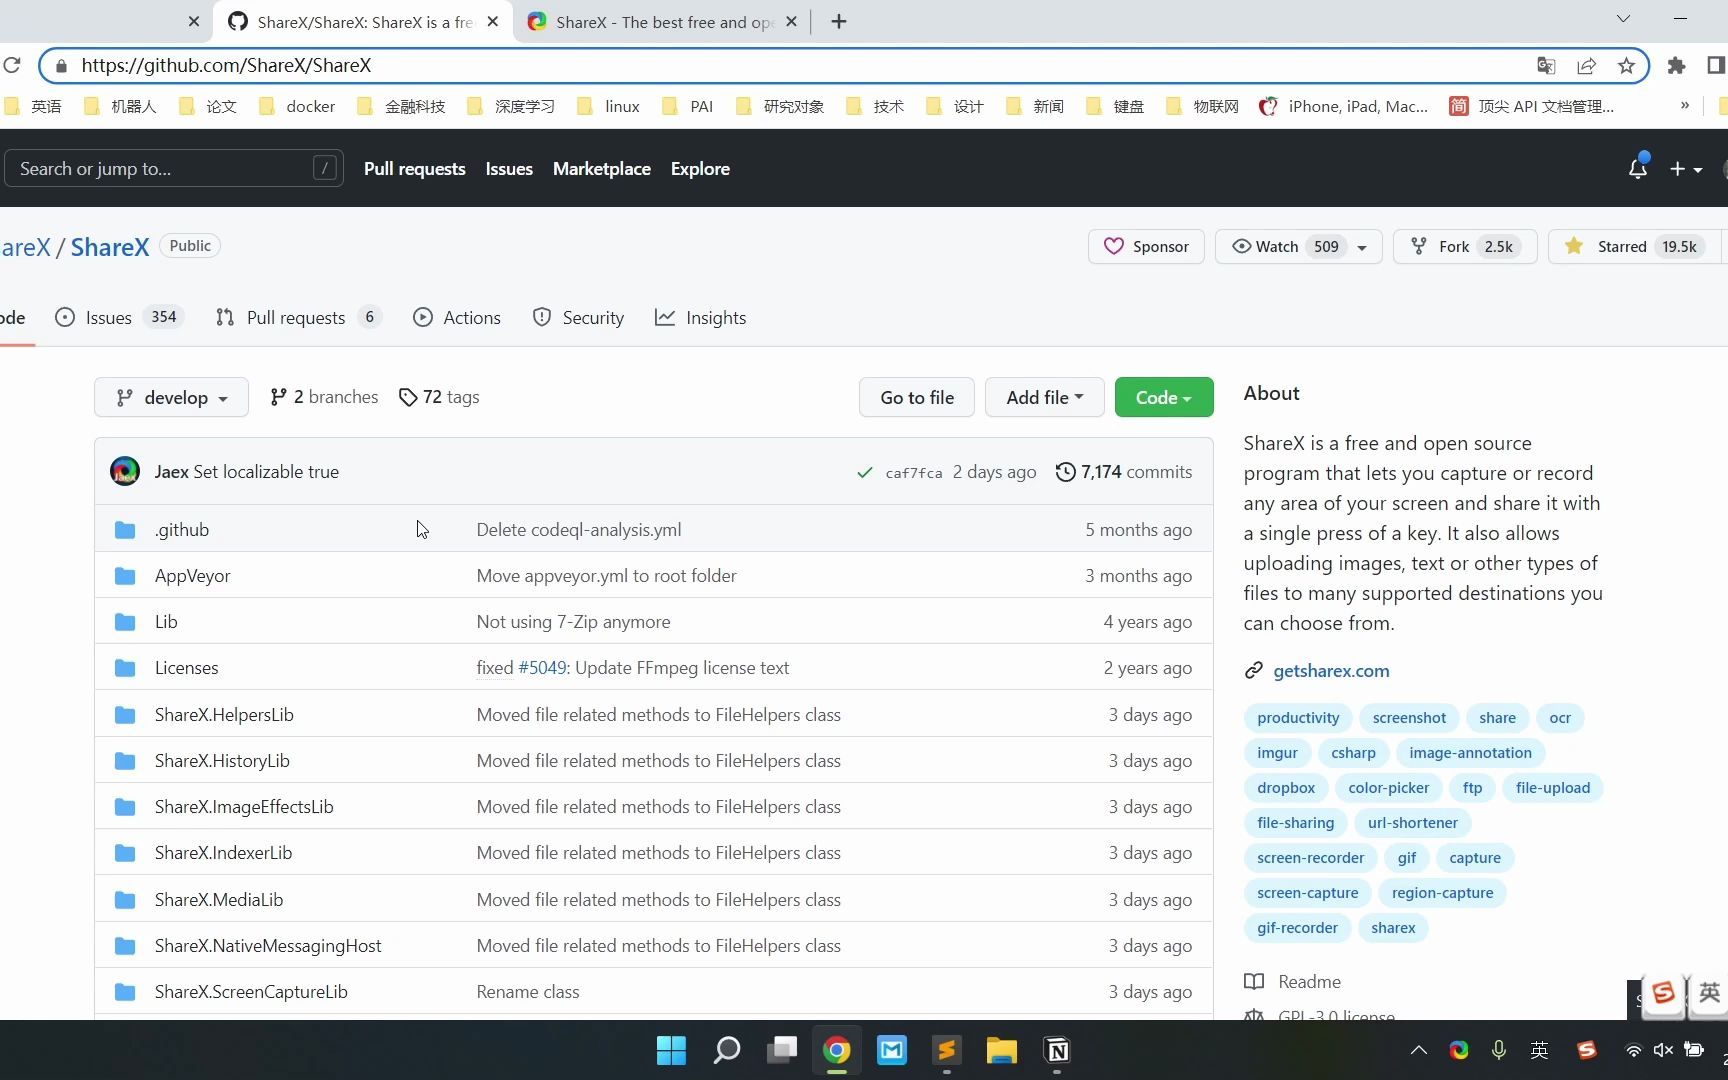Open the ShareX.MediaLib folder
The height and width of the screenshot is (1080, 1728).
coord(219,899)
